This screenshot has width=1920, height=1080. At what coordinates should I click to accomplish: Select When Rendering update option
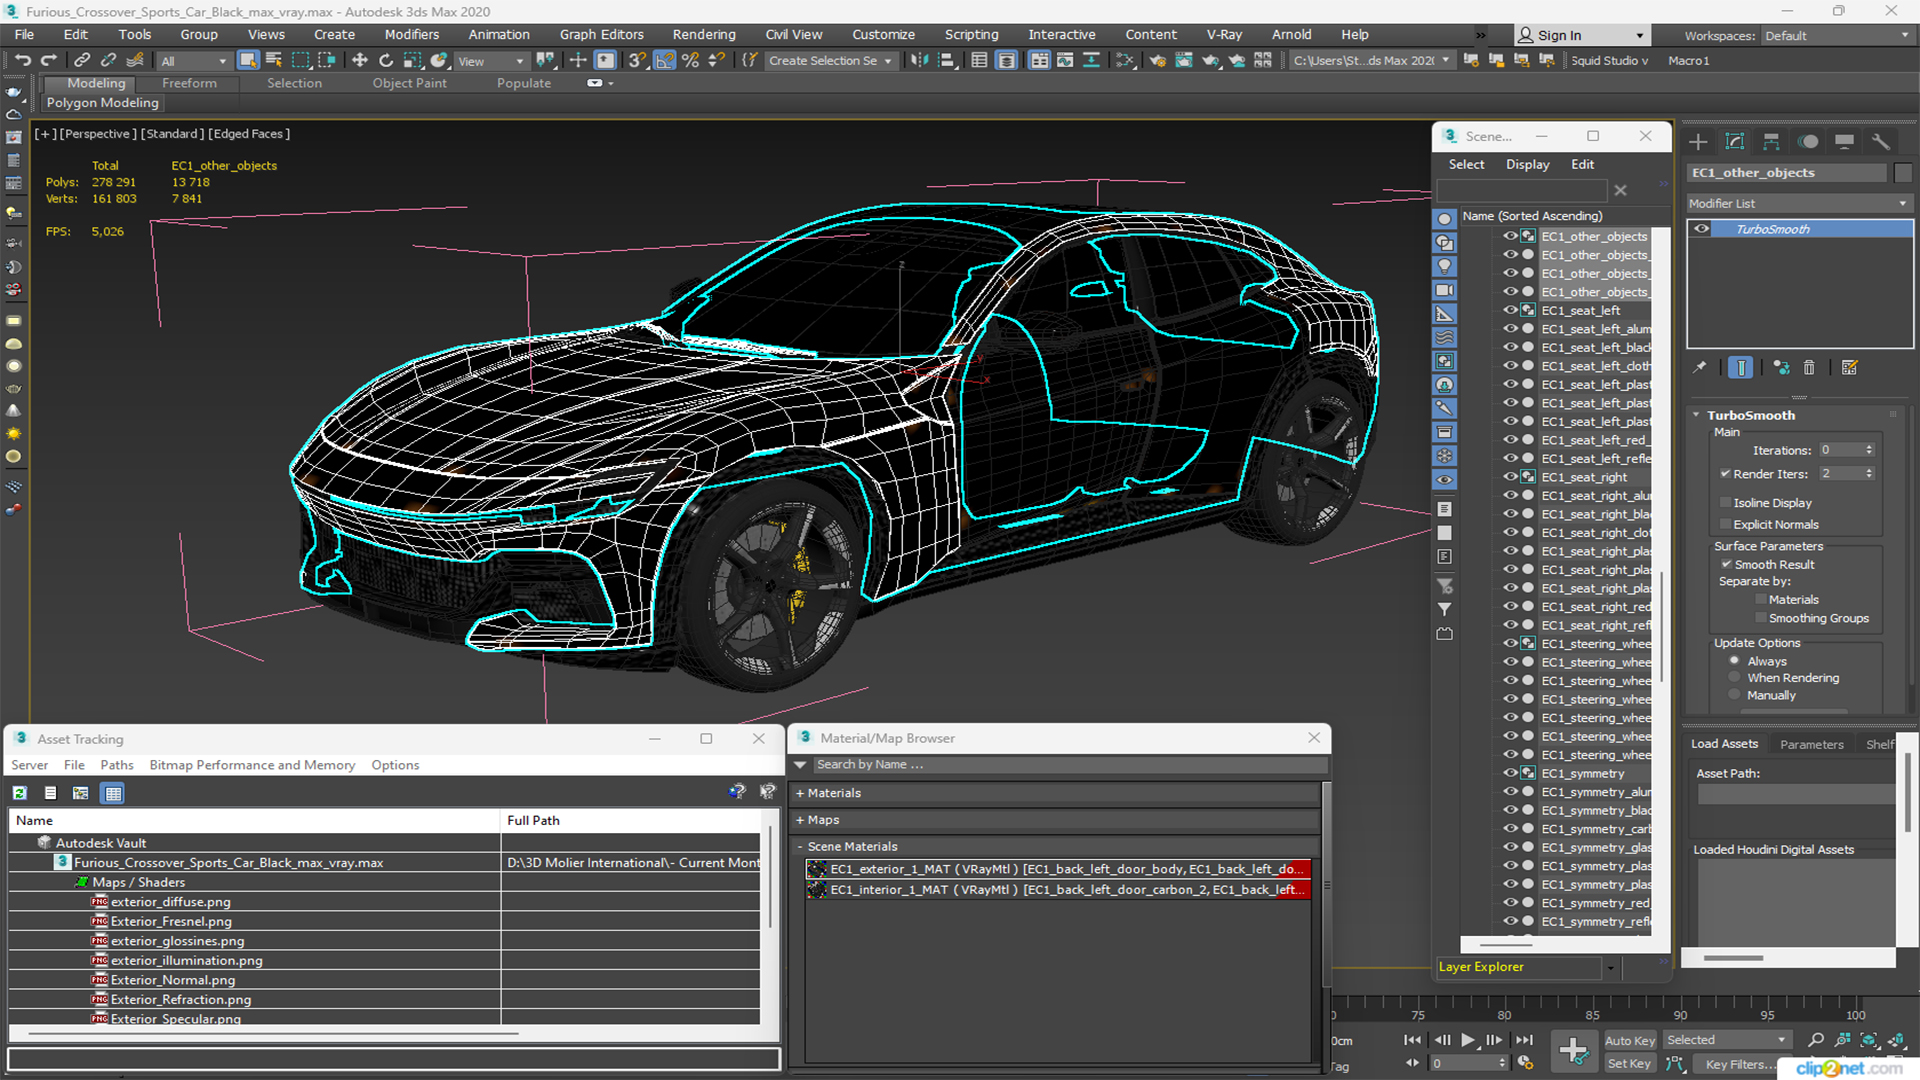(1735, 678)
